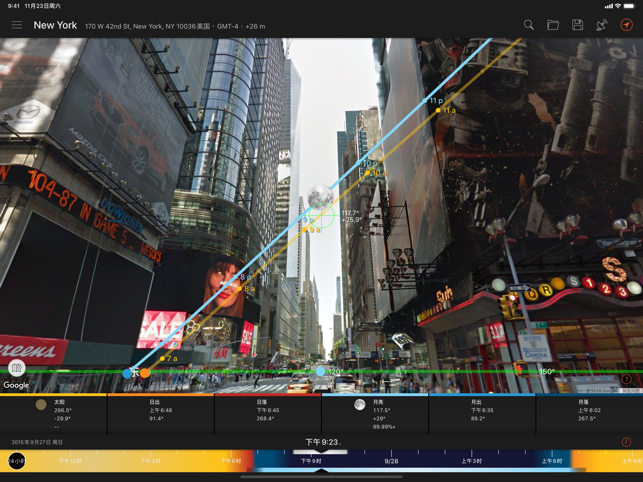The height and width of the screenshot is (482, 643).
Task: Tap the orange clock icon to reset time
Action: pyautogui.click(x=626, y=442)
